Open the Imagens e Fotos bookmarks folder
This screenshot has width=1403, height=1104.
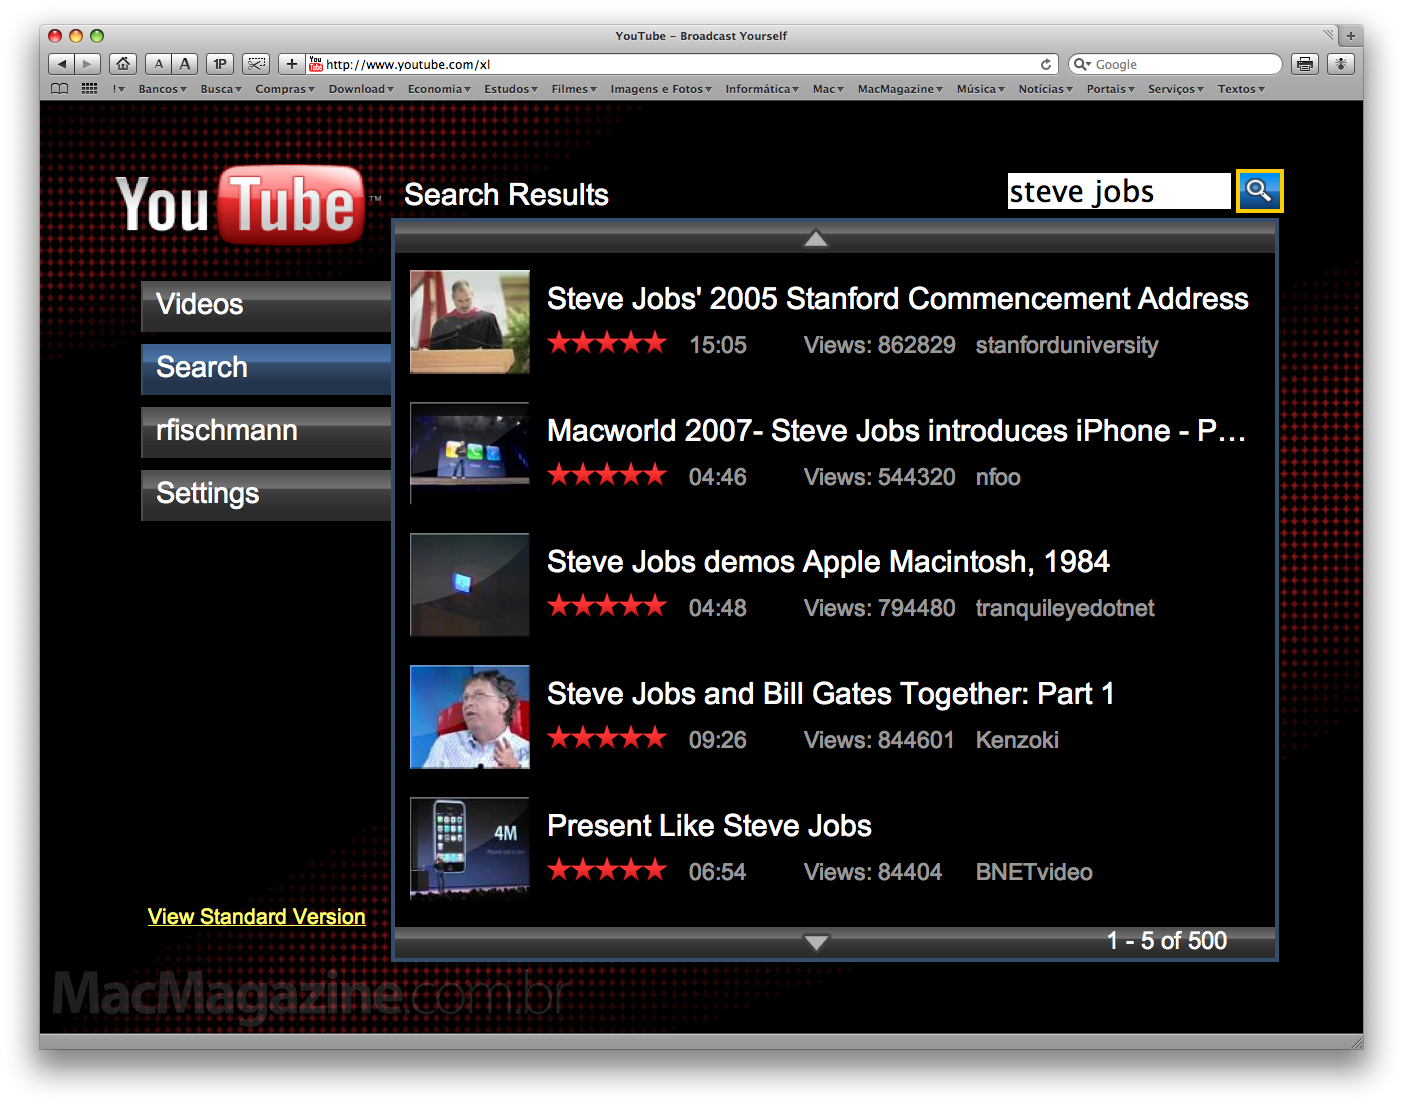tap(661, 89)
